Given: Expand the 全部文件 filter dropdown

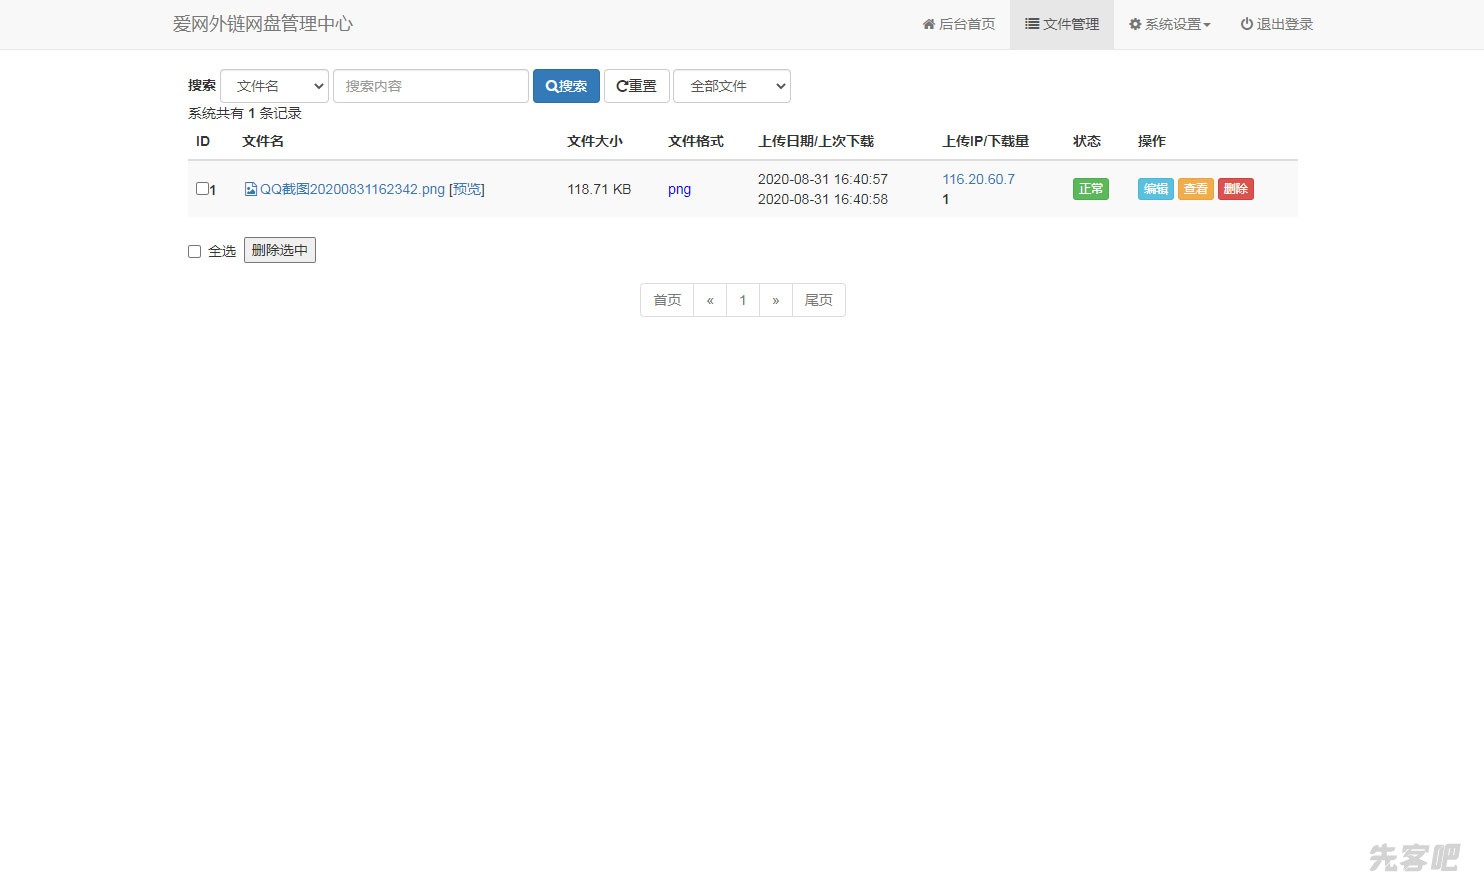Looking at the screenshot, I should tap(731, 86).
